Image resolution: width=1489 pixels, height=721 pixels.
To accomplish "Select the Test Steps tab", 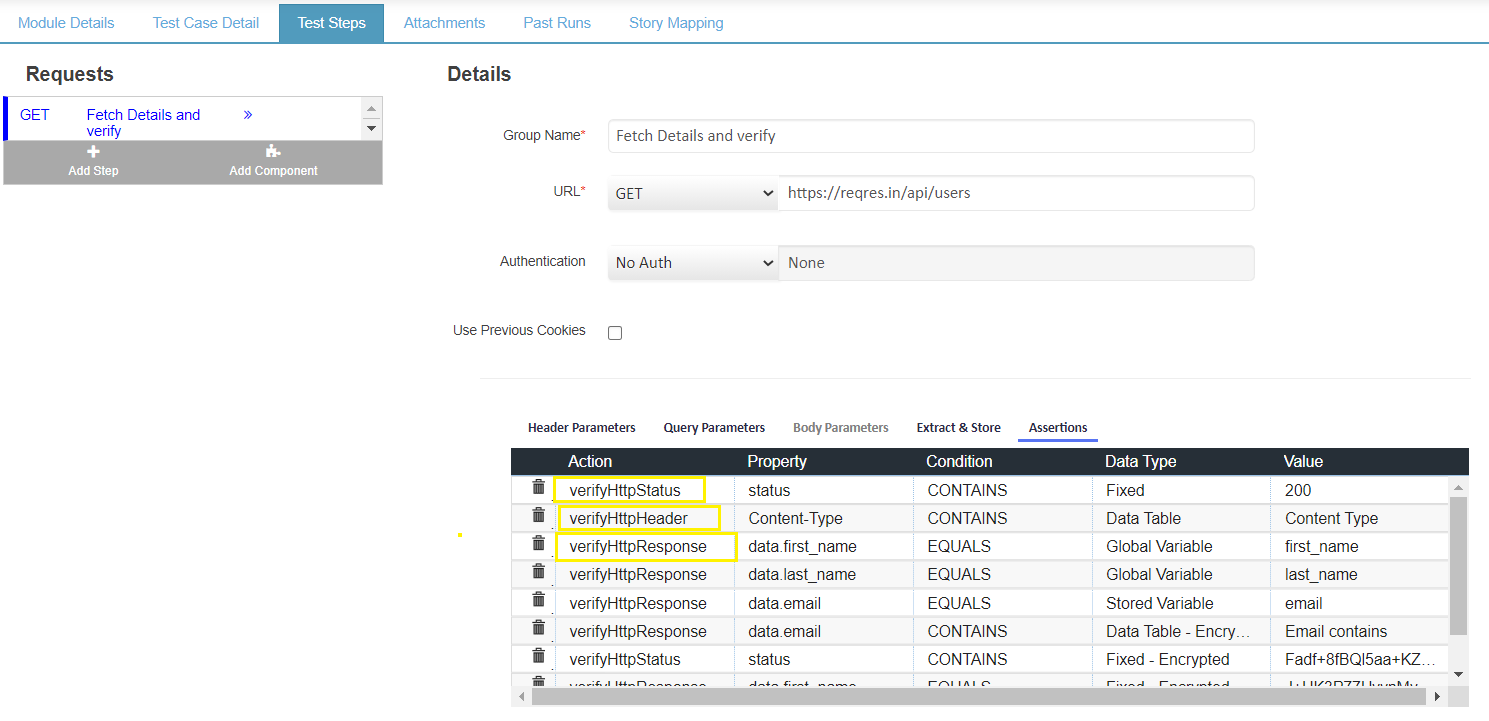I will pos(331,23).
